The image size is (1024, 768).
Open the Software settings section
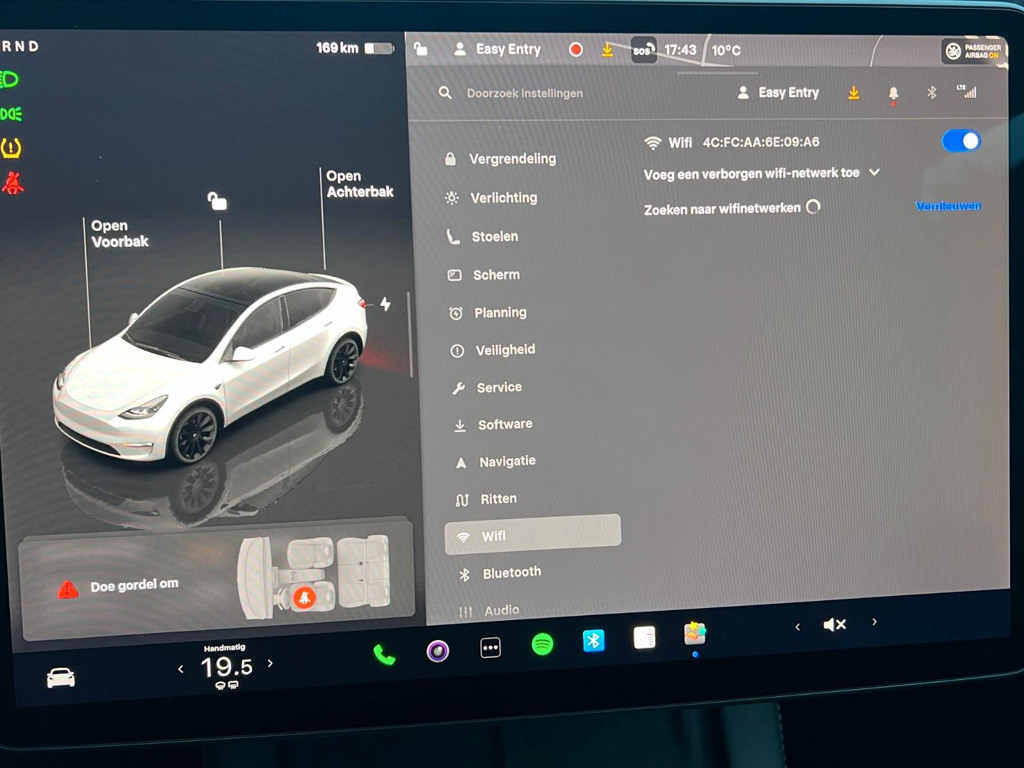[504, 424]
